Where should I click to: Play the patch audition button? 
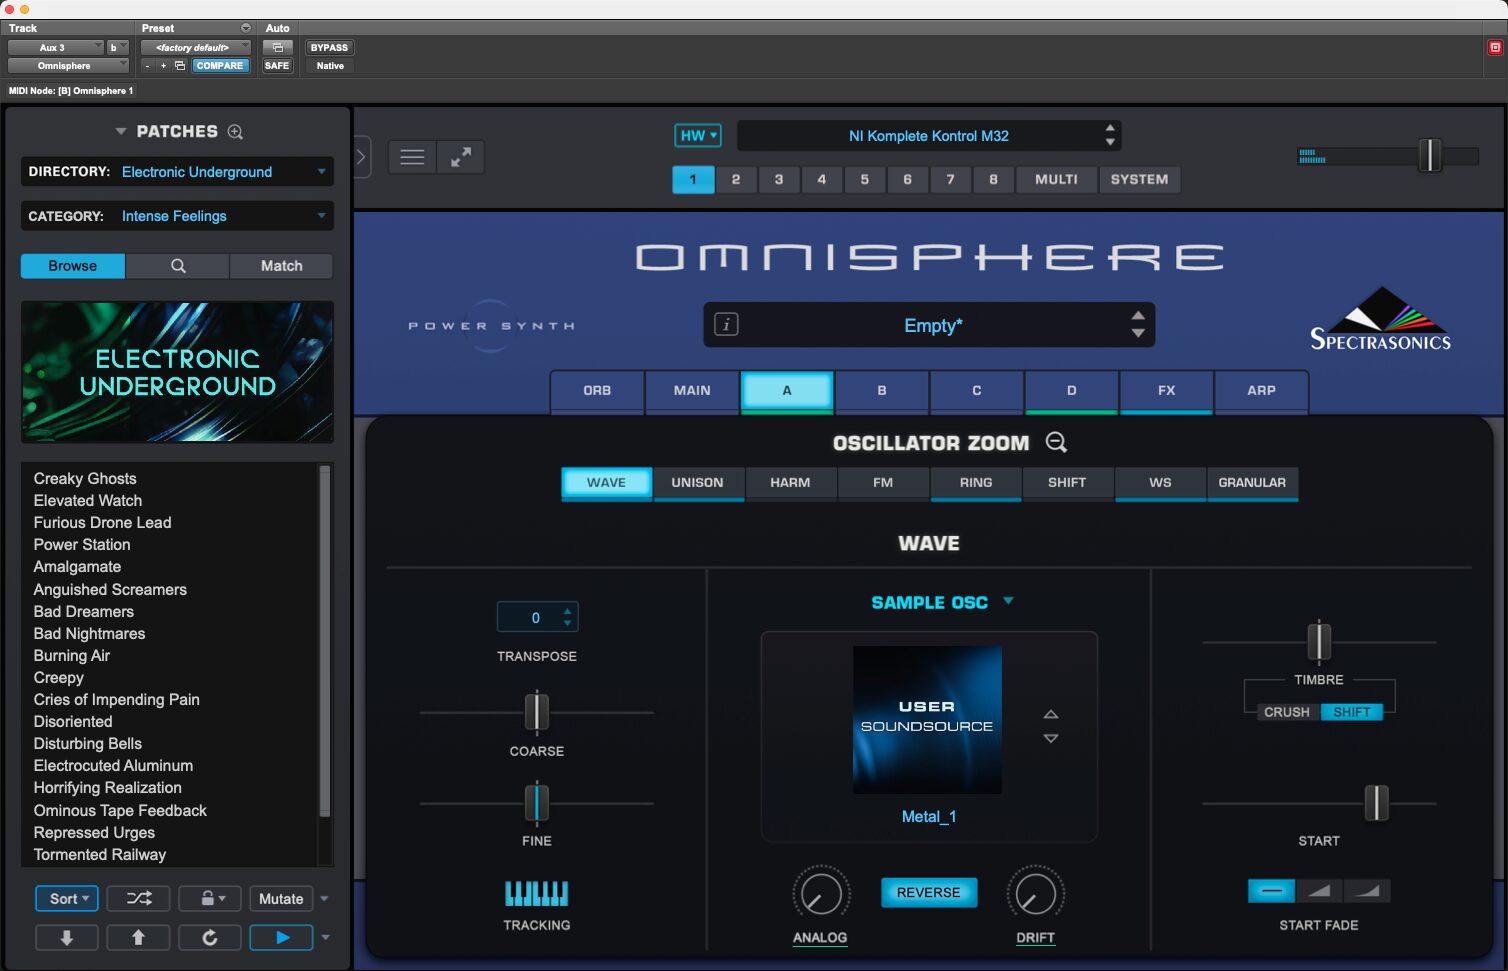281,937
